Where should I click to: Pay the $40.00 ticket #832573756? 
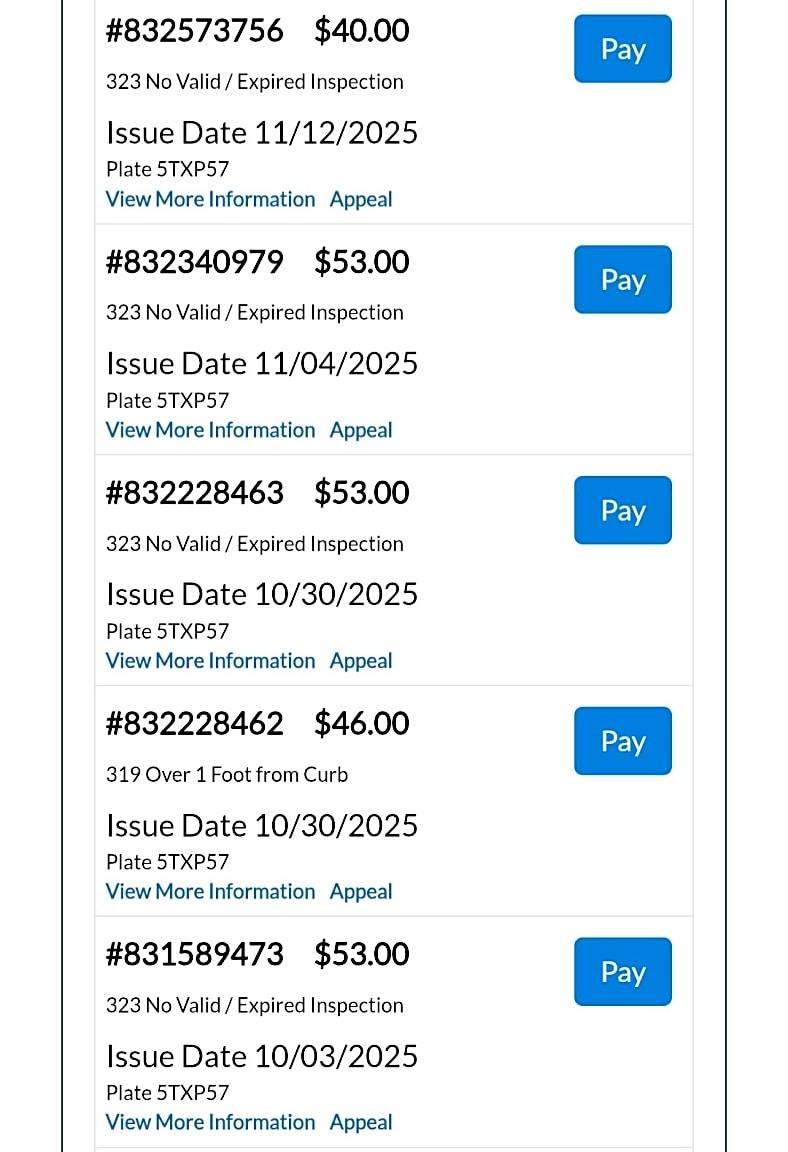click(x=622, y=49)
